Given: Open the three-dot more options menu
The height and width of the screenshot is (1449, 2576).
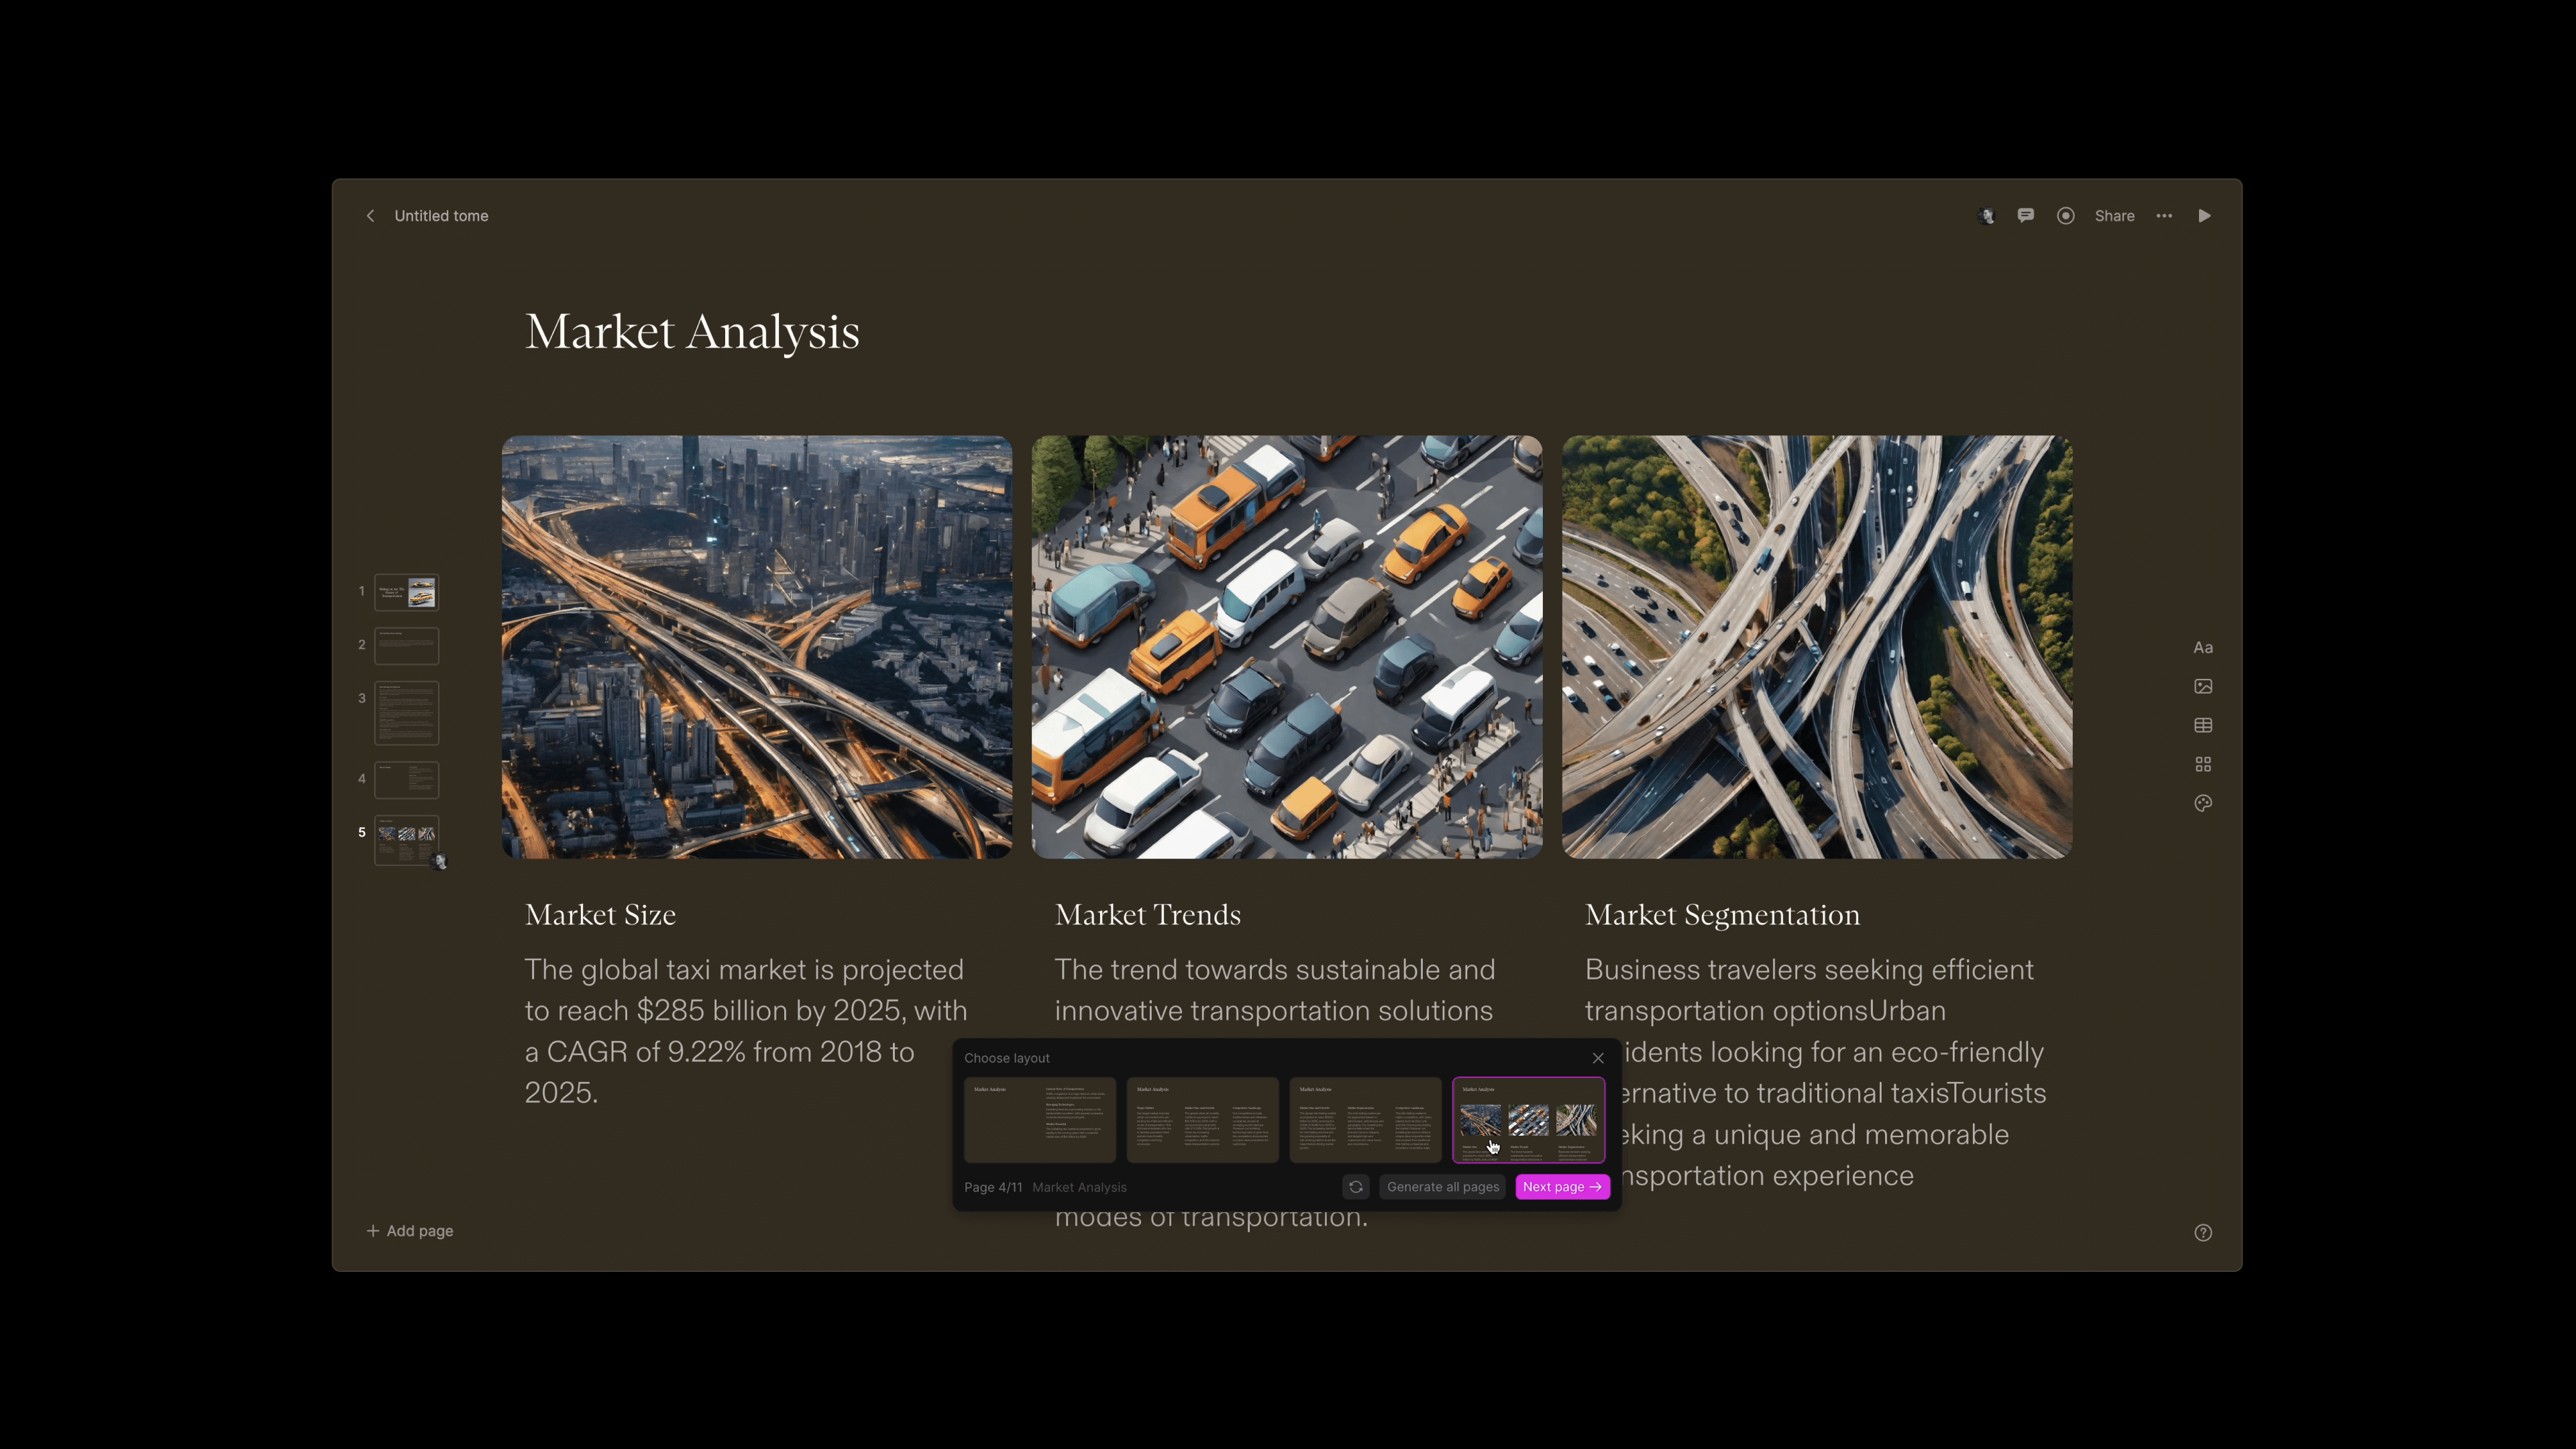Looking at the screenshot, I should click(x=2164, y=216).
